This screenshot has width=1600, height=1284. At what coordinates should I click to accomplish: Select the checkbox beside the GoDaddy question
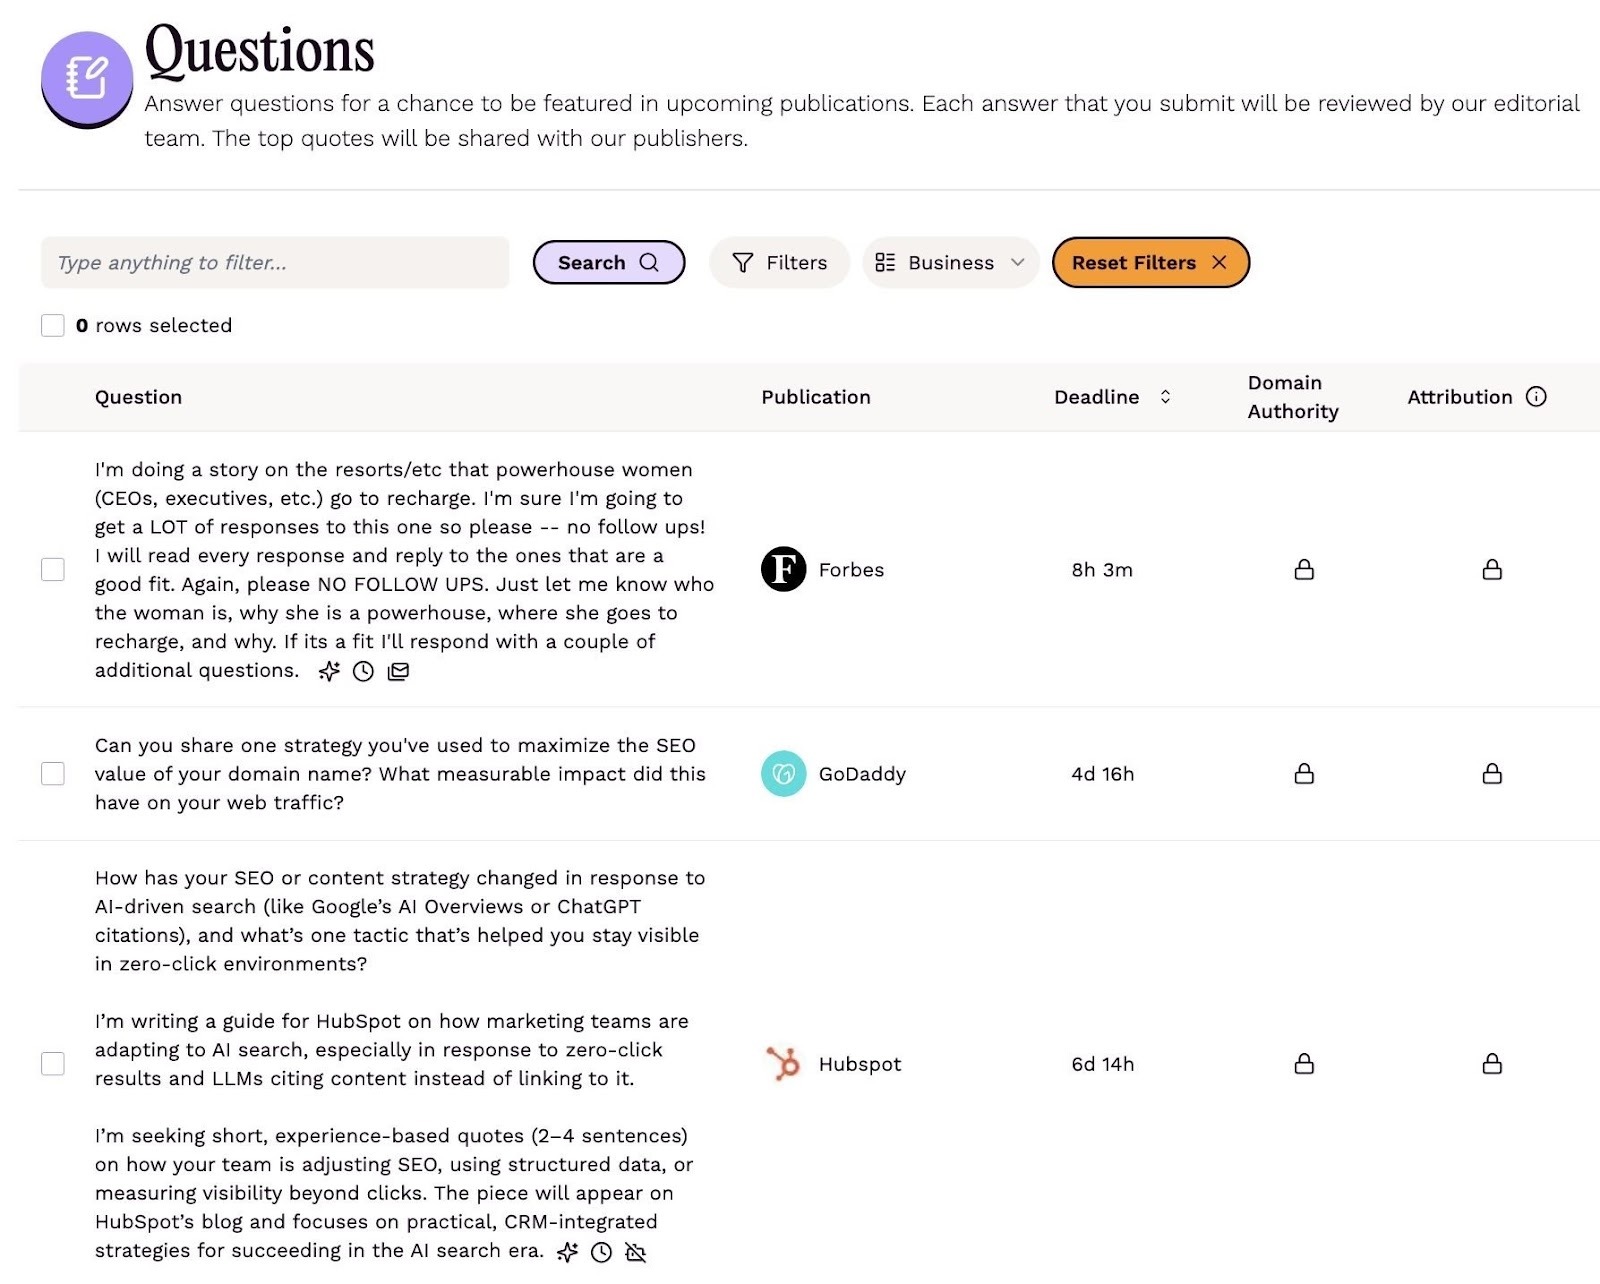tap(52, 773)
